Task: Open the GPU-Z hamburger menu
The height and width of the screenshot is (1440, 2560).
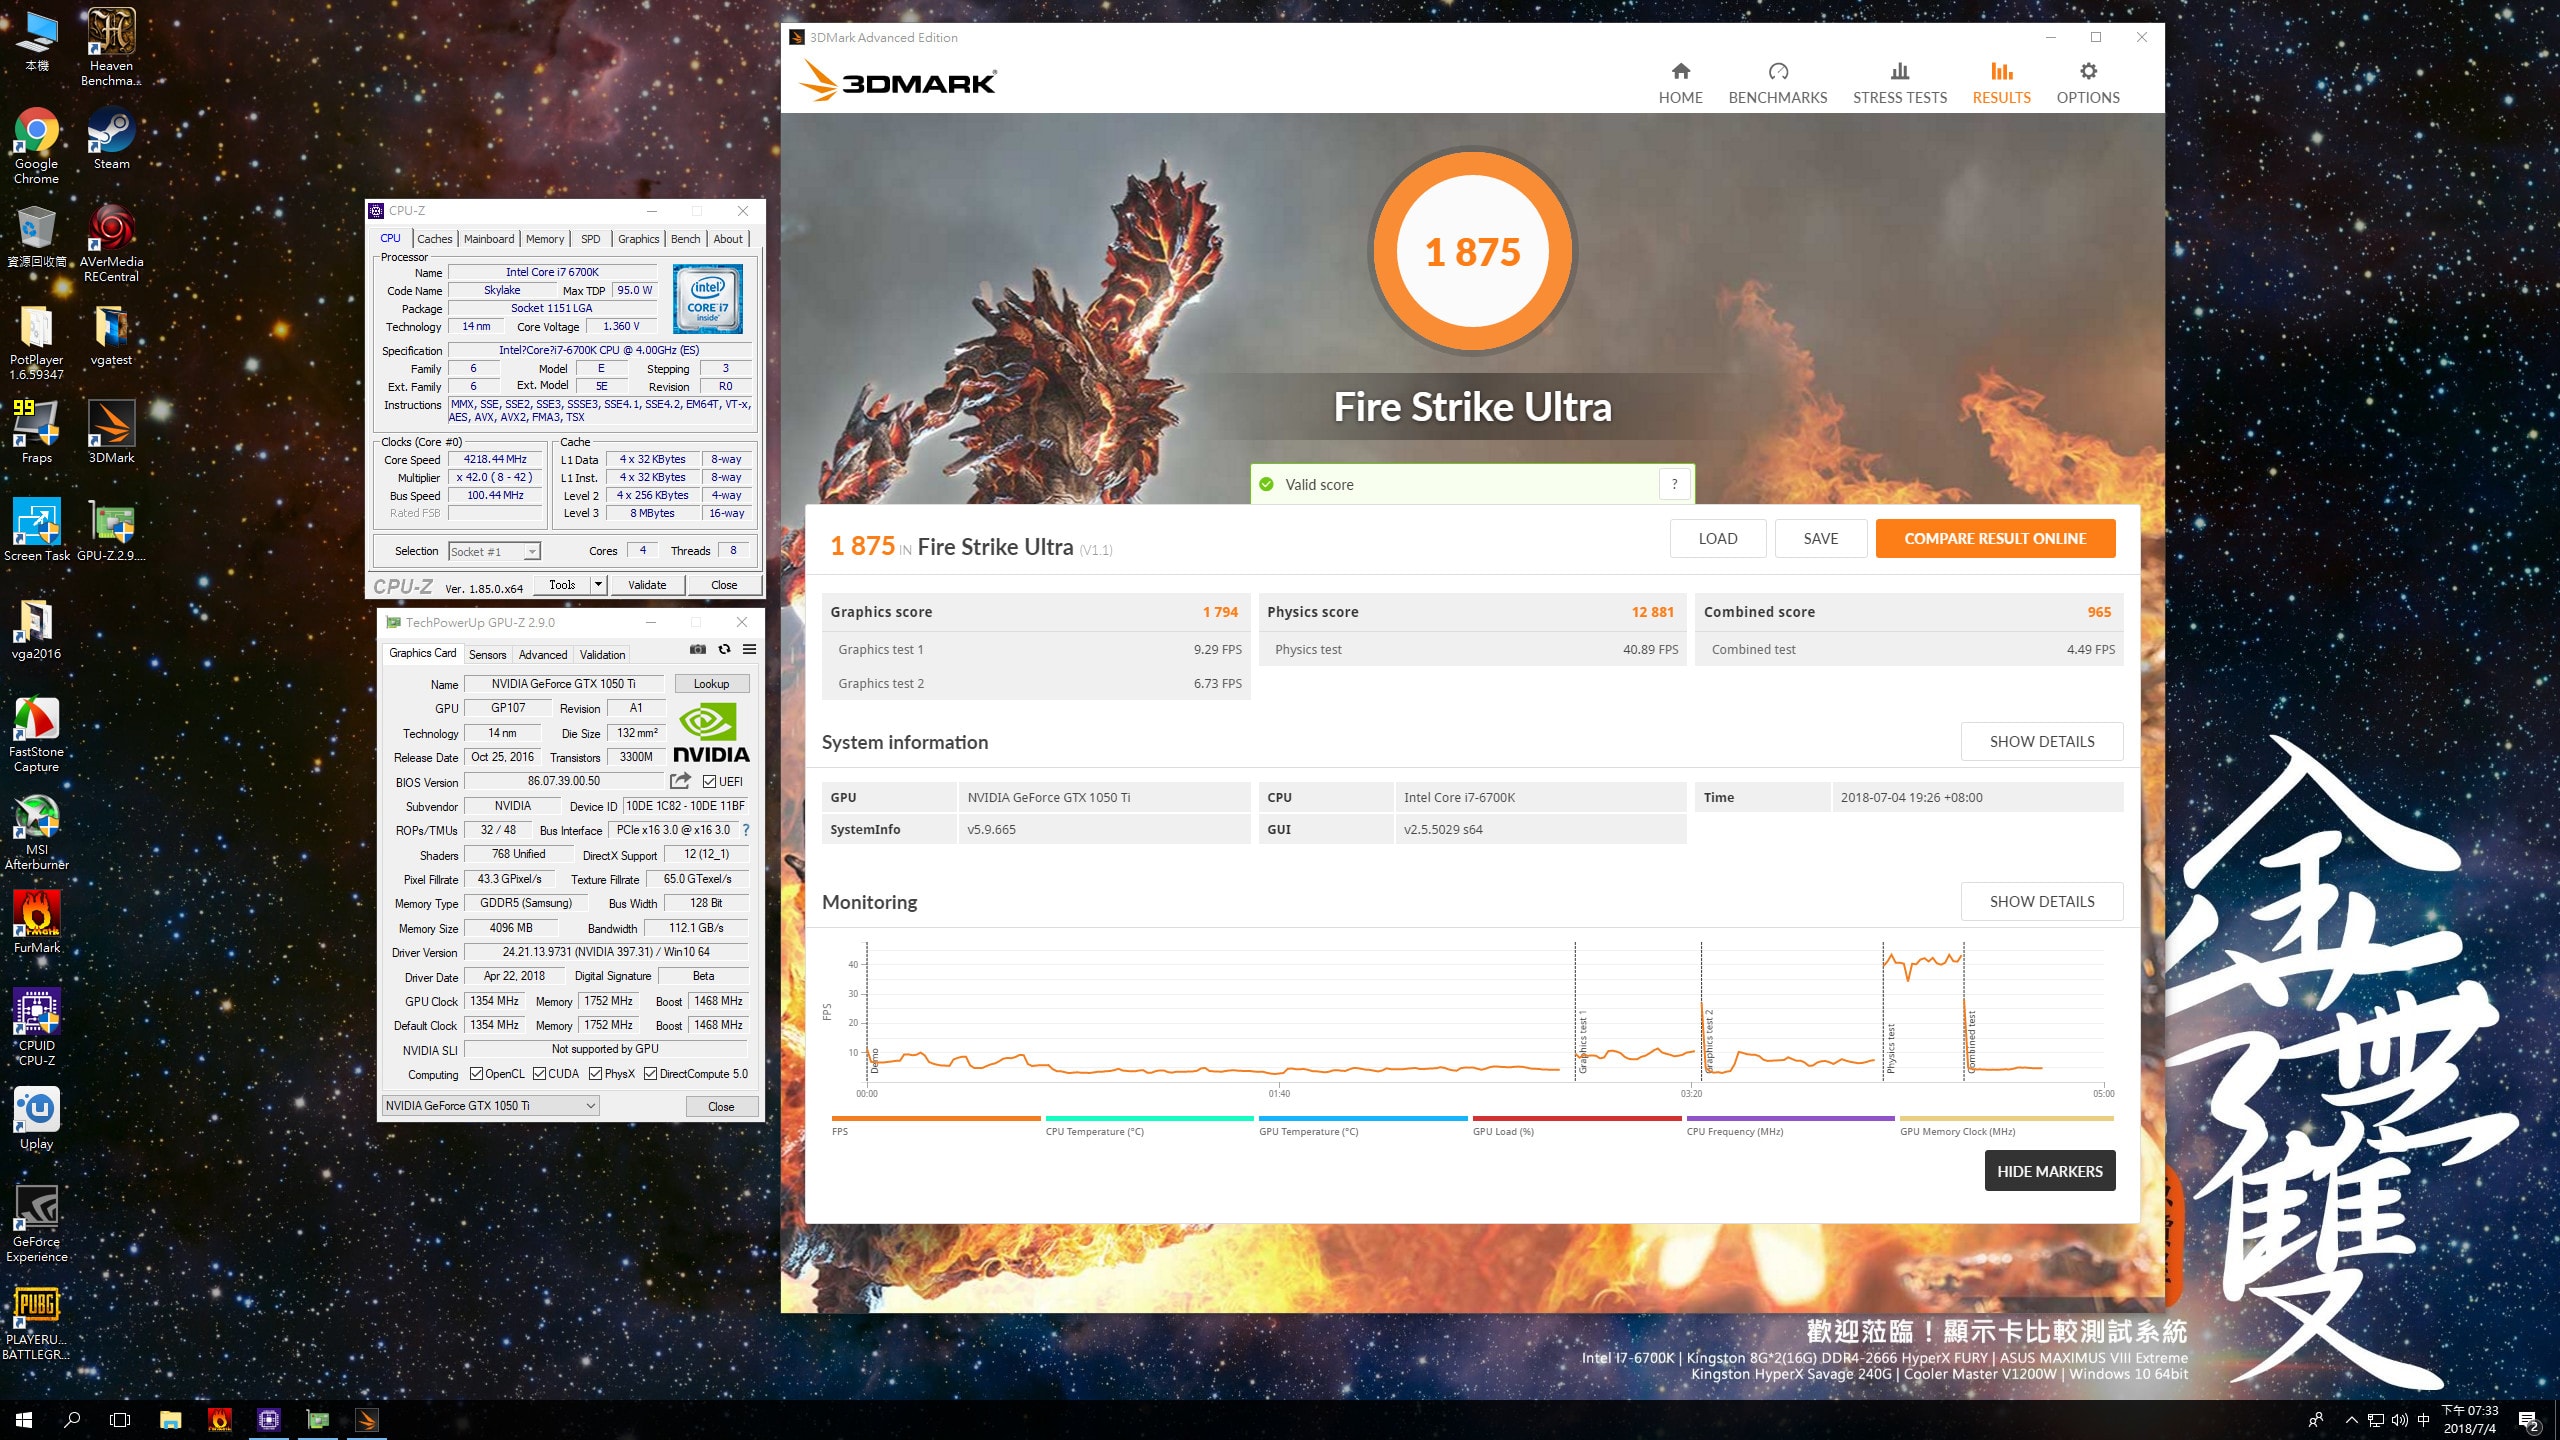Action: pos(749,650)
